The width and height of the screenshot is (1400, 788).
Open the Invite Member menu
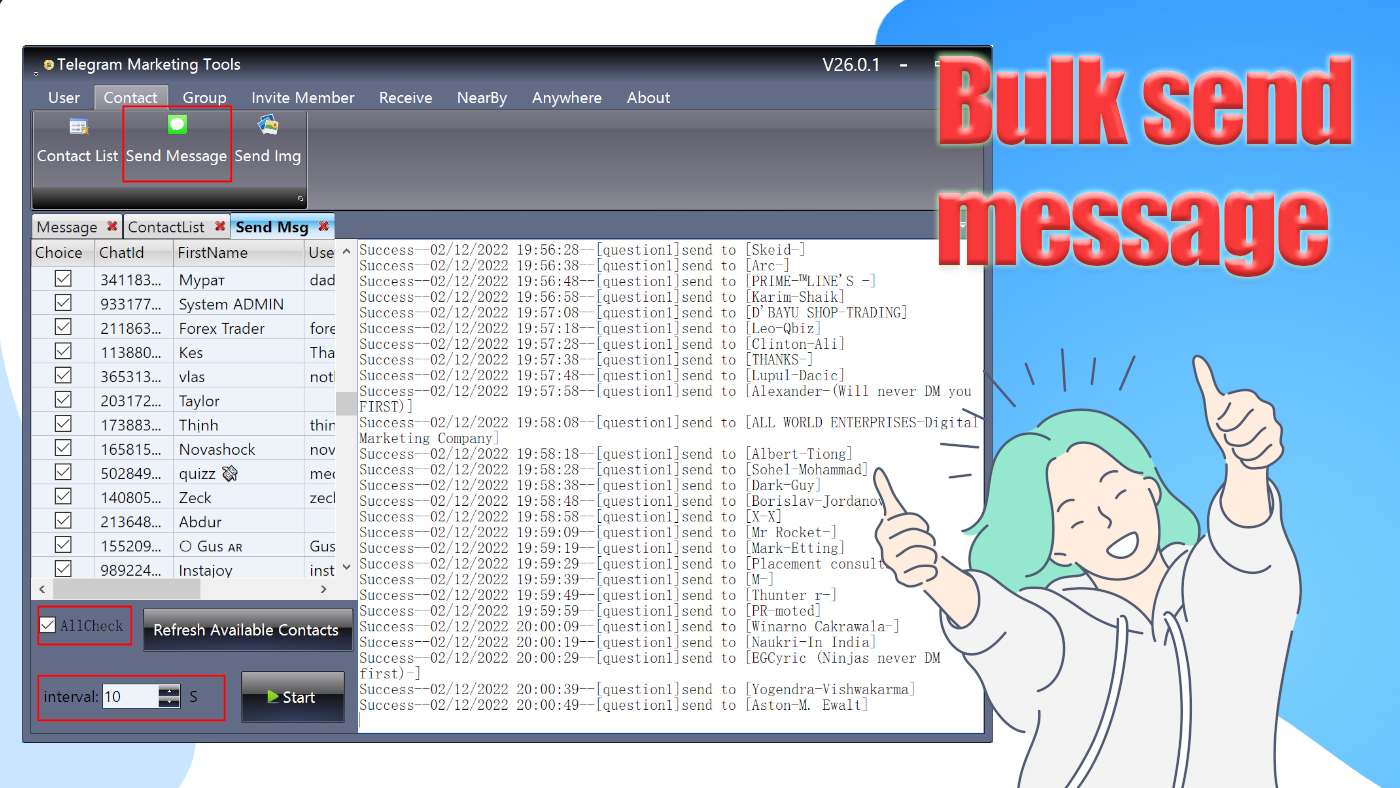click(303, 97)
